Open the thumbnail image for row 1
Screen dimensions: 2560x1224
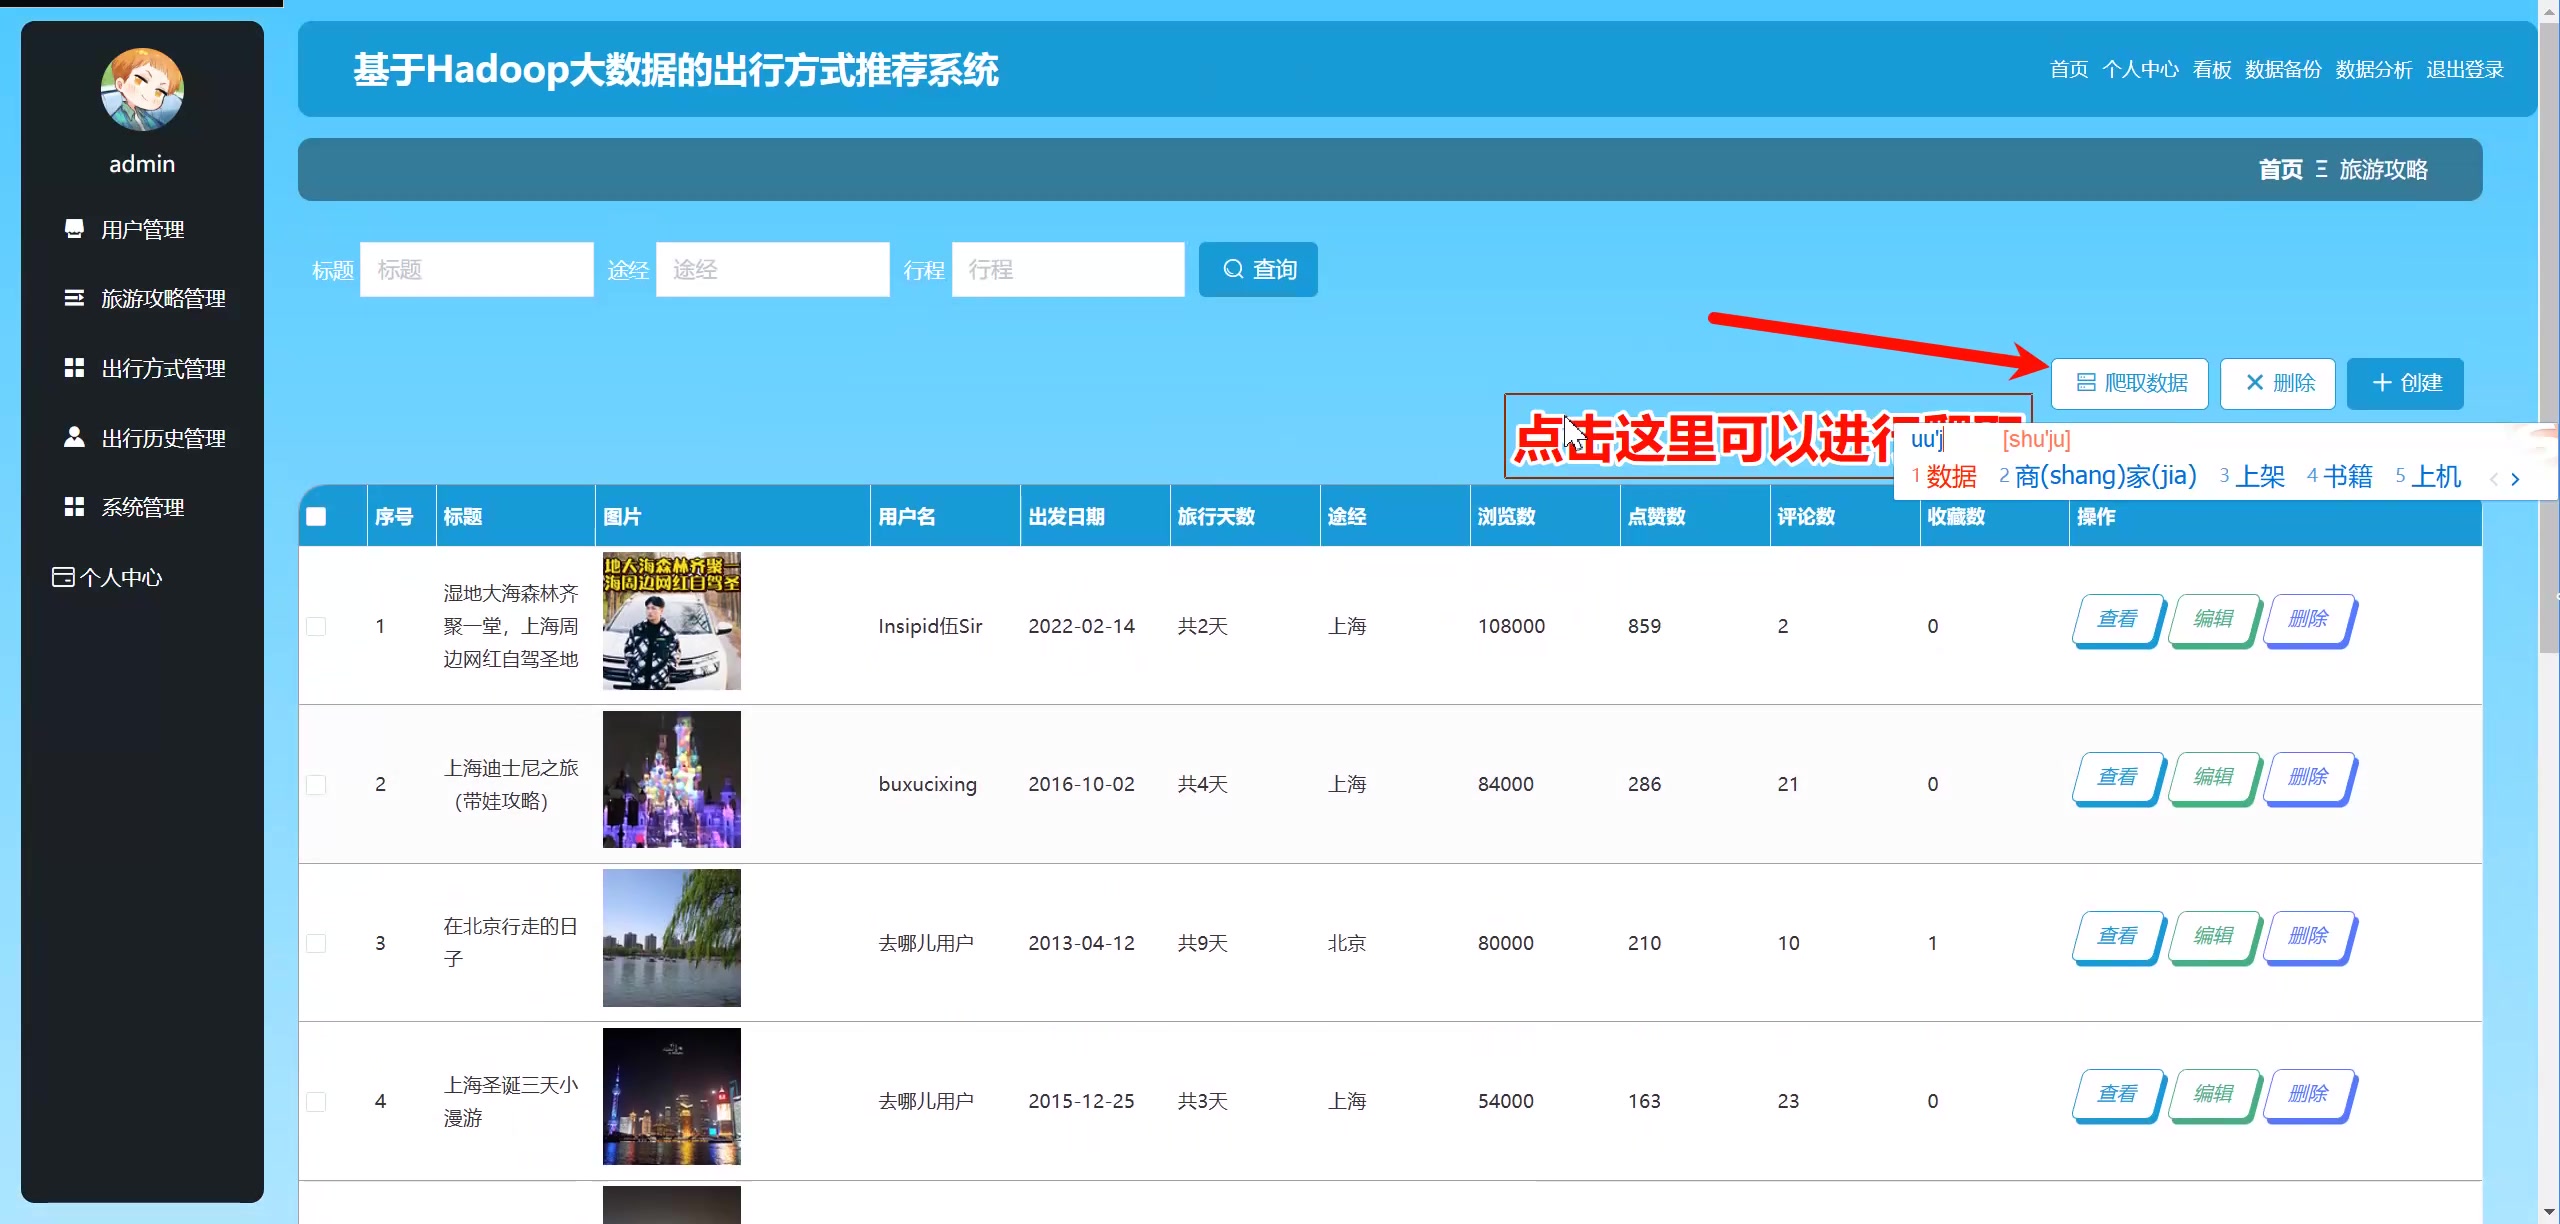672,621
